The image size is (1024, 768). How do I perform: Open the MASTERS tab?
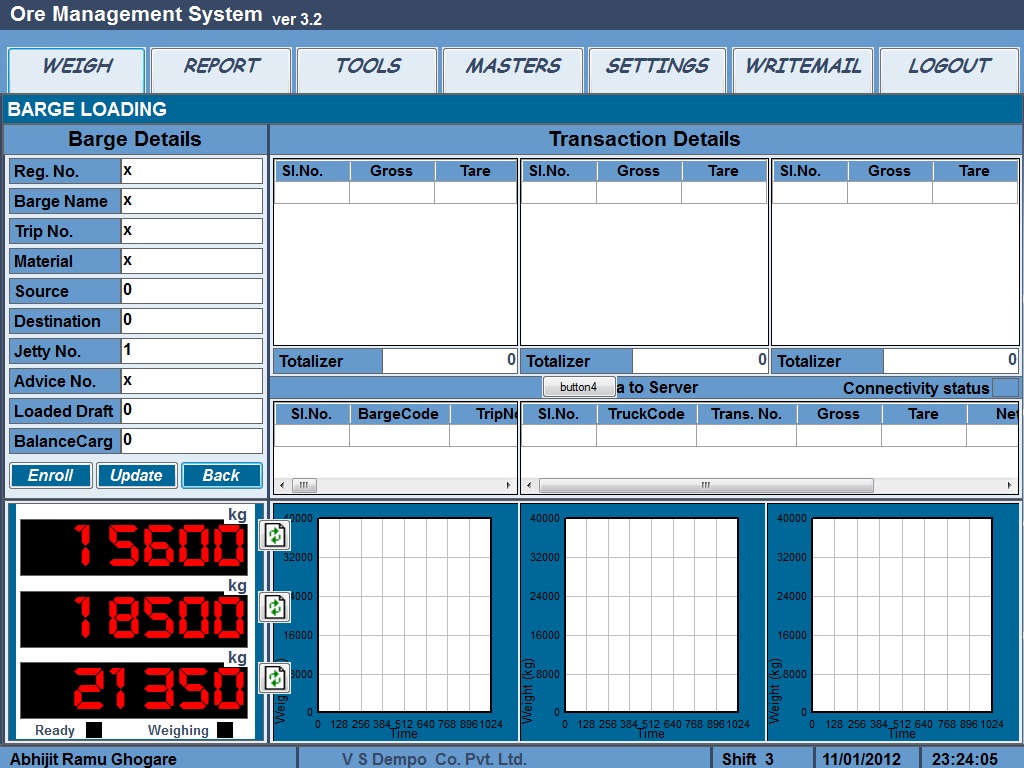click(x=513, y=68)
